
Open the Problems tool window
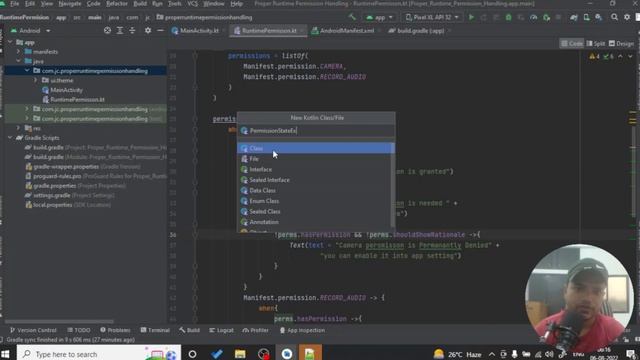click(115, 330)
